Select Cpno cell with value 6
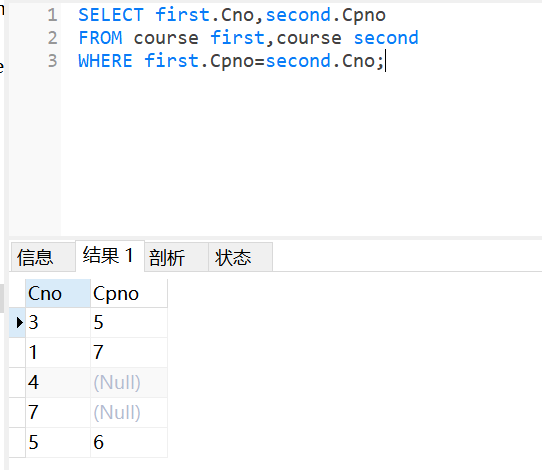Screen dimensions: 542x470 (129, 442)
